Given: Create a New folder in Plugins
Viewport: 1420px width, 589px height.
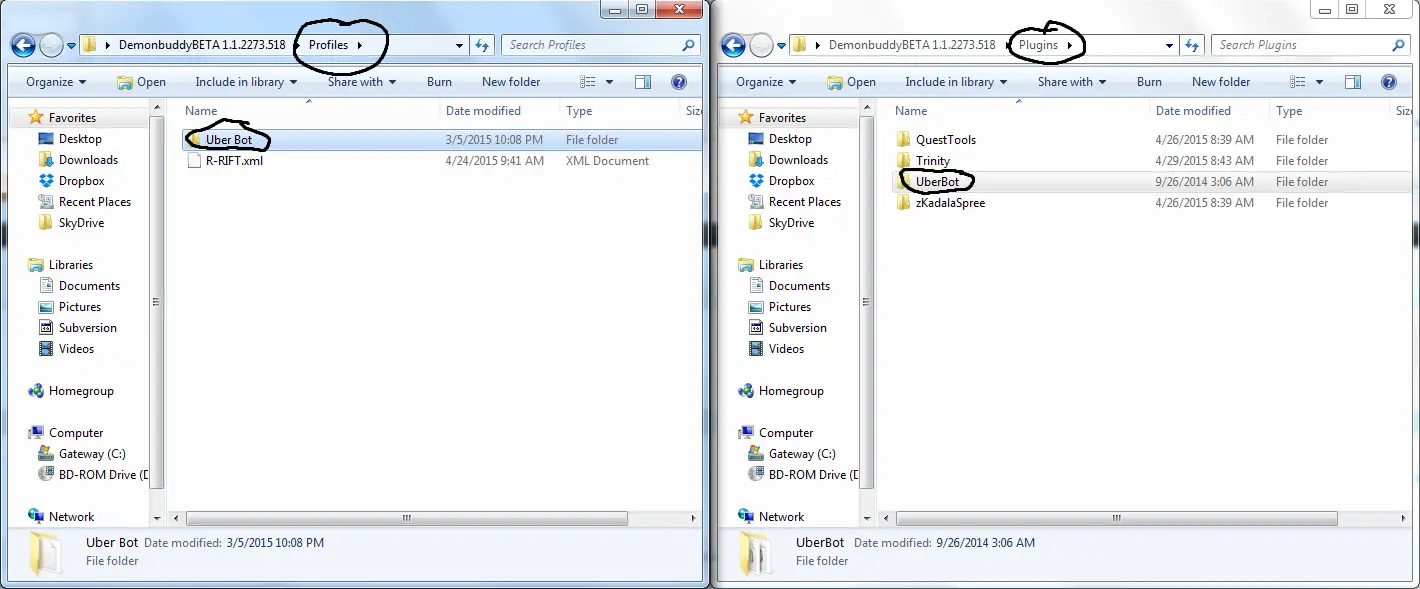Looking at the screenshot, I should pyautogui.click(x=1221, y=82).
